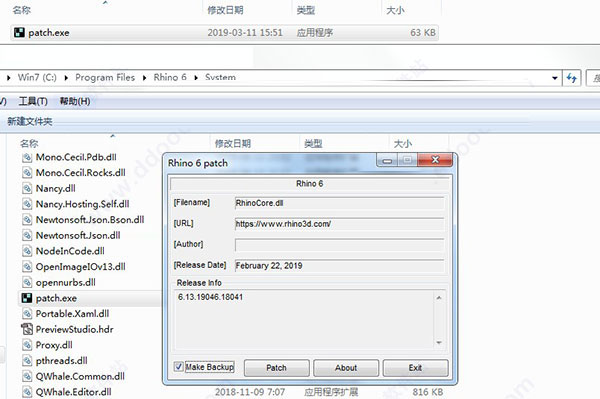Screen dimensions: 600x399
Task: Select the PreviewStudio.hdr file icon
Action: point(27,329)
